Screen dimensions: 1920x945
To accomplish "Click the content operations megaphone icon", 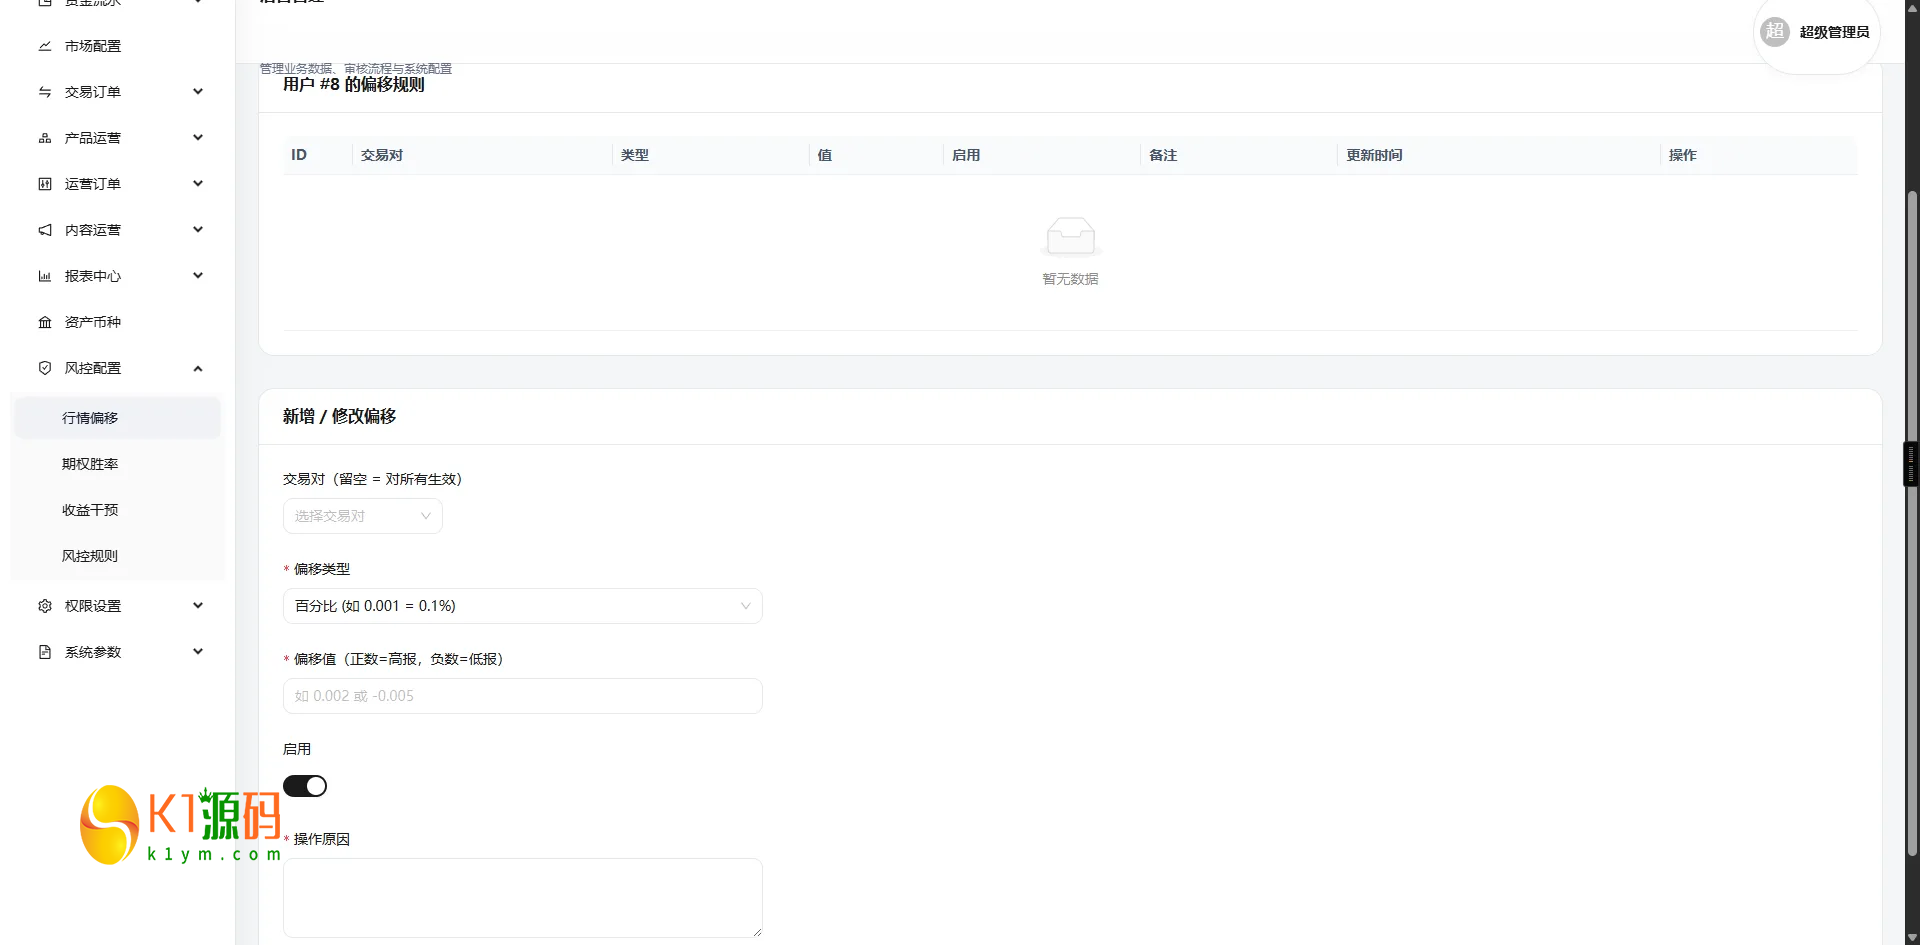I will click(x=45, y=230).
